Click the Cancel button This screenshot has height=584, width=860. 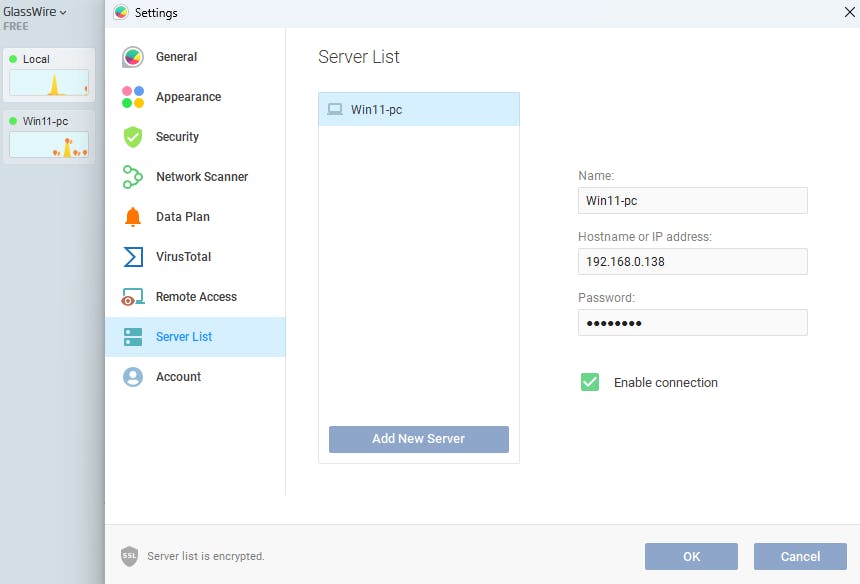800,557
